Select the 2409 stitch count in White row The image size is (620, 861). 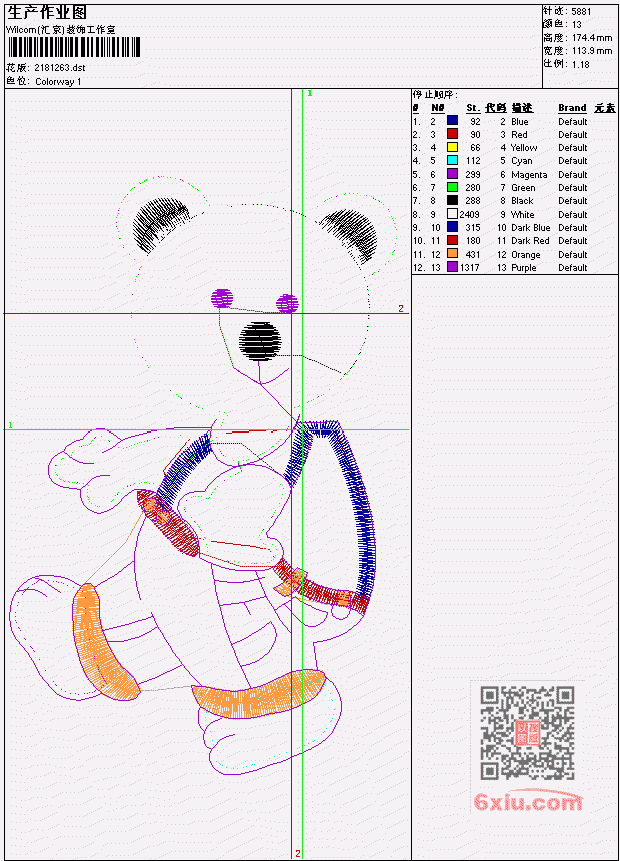470,215
